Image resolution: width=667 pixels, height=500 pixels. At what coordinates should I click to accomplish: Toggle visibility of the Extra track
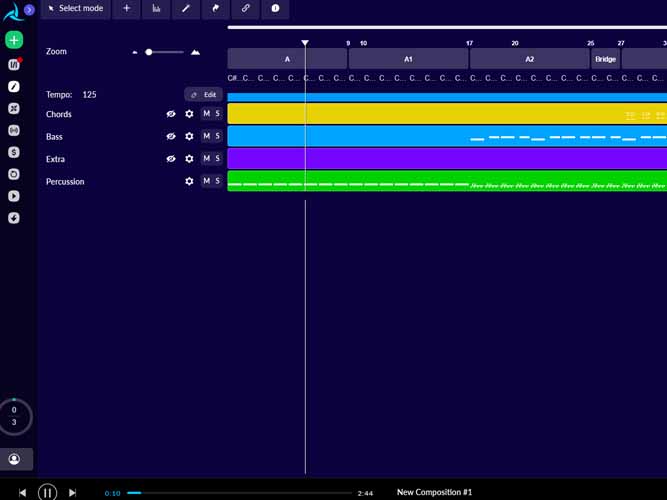(x=171, y=159)
